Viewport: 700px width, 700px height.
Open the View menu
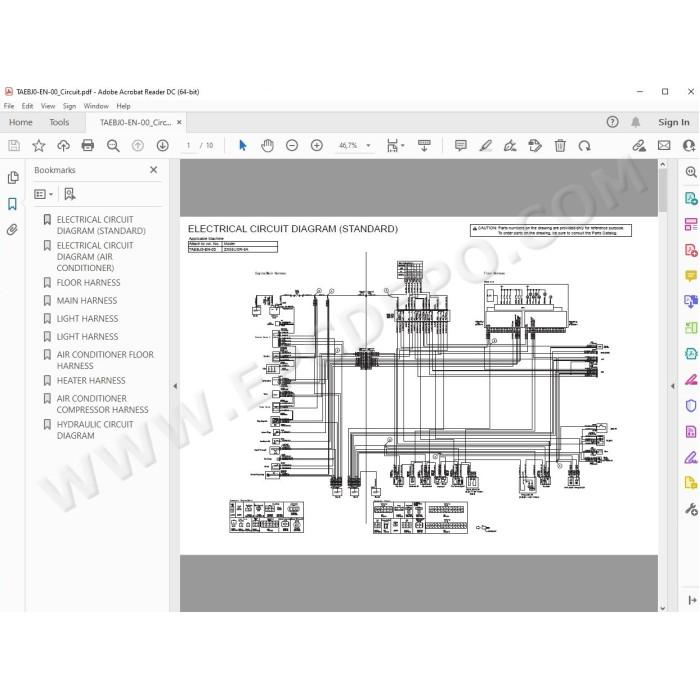(x=48, y=106)
